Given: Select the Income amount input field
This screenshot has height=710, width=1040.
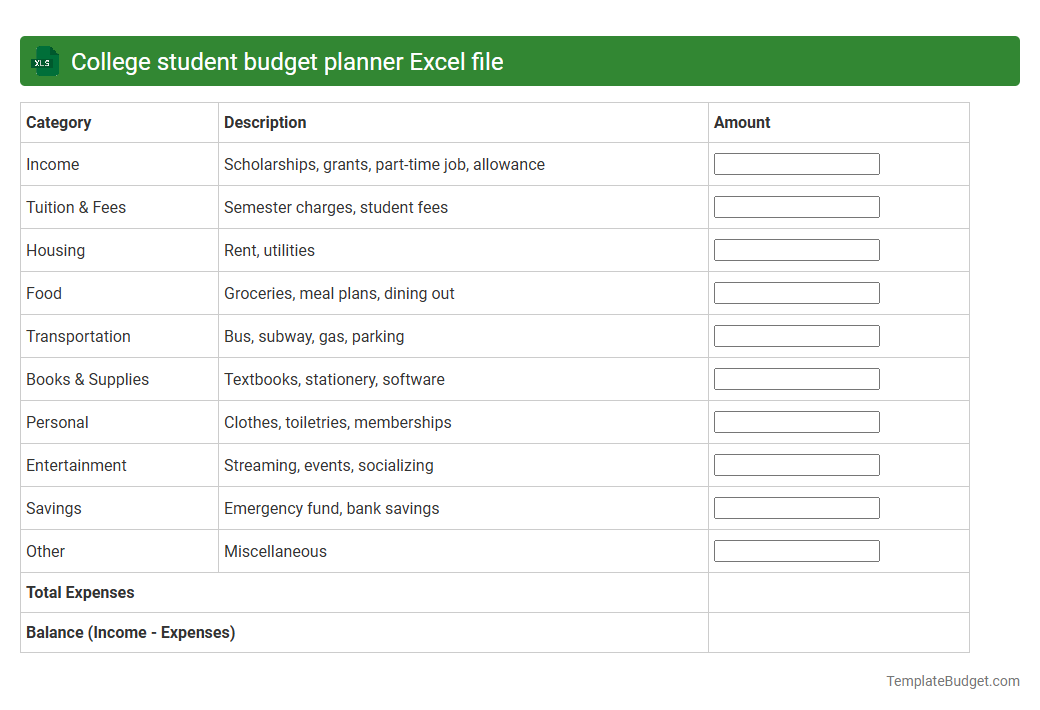Looking at the screenshot, I should tap(796, 163).
